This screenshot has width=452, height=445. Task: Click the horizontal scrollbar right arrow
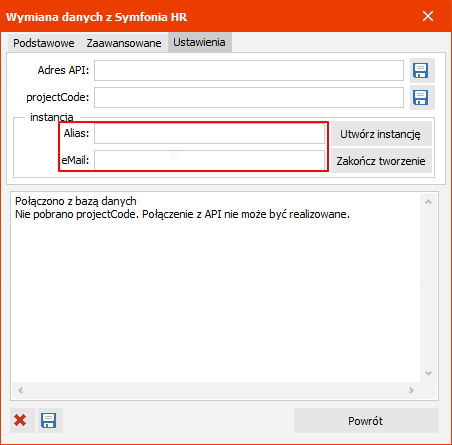[411, 390]
